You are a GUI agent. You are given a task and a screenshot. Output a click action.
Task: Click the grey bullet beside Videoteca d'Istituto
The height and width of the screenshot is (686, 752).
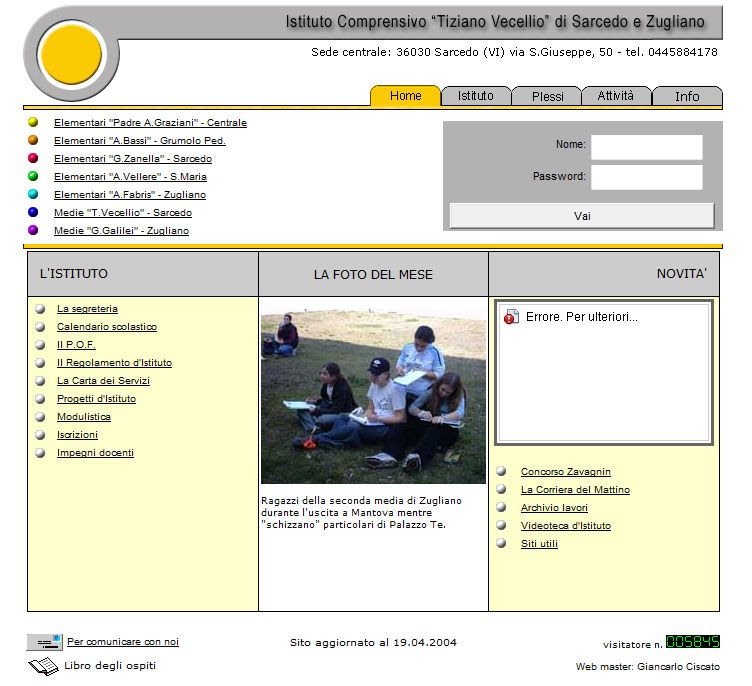[501, 525]
